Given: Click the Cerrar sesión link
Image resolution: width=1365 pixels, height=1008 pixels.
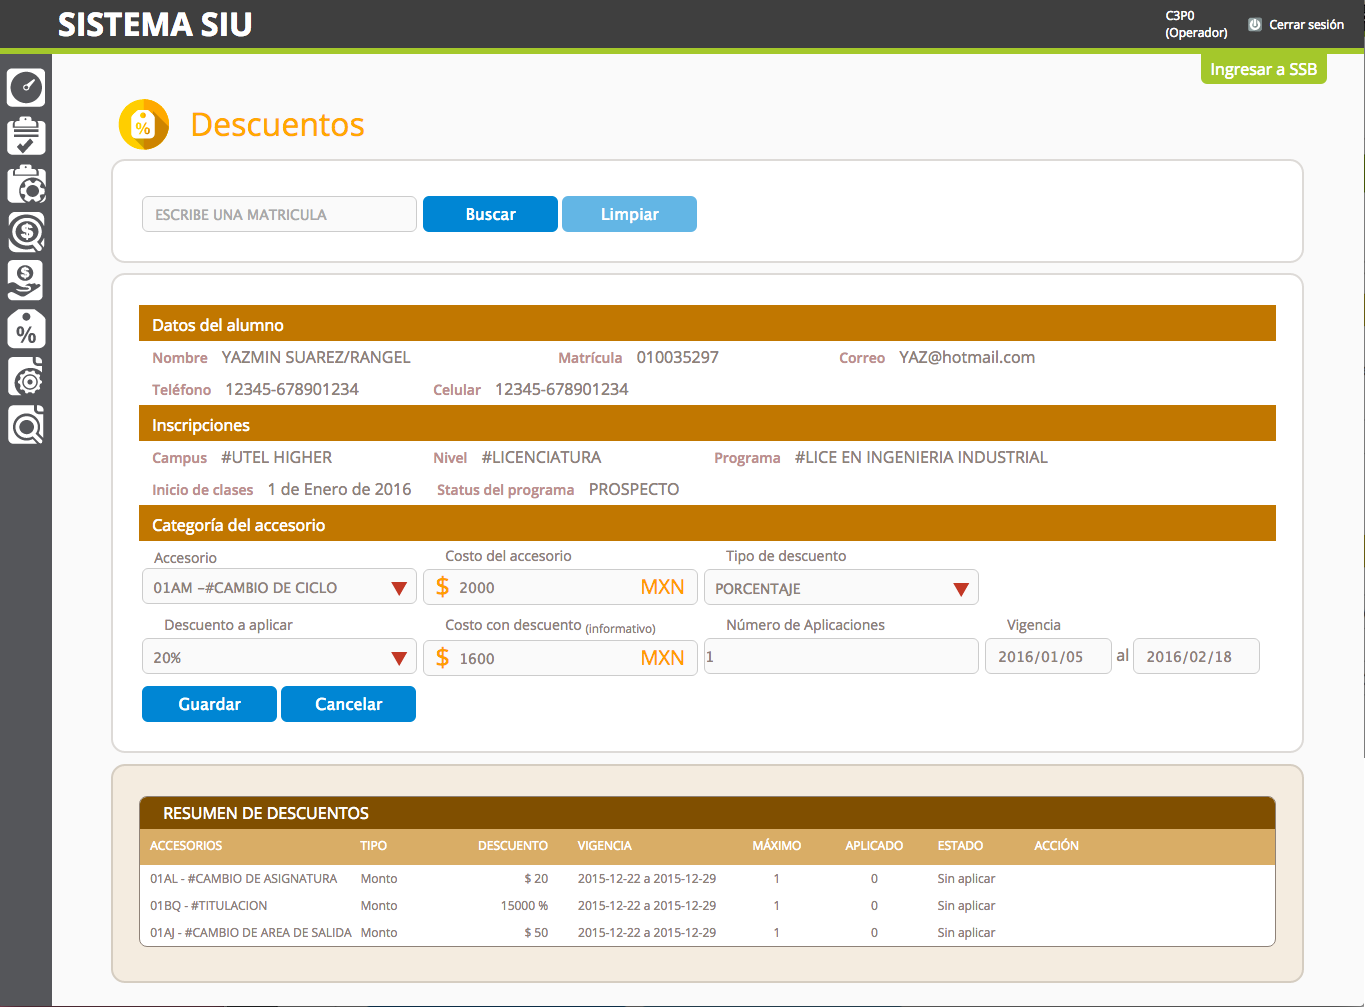Looking at the screenshot, I should 1306,24.
